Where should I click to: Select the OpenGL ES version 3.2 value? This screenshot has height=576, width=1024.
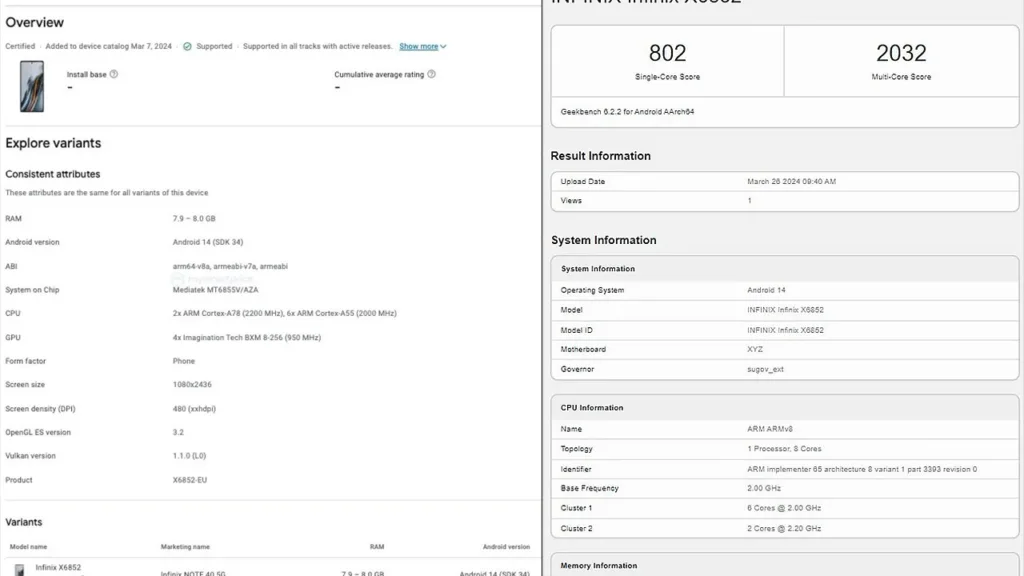click(178, 432)
